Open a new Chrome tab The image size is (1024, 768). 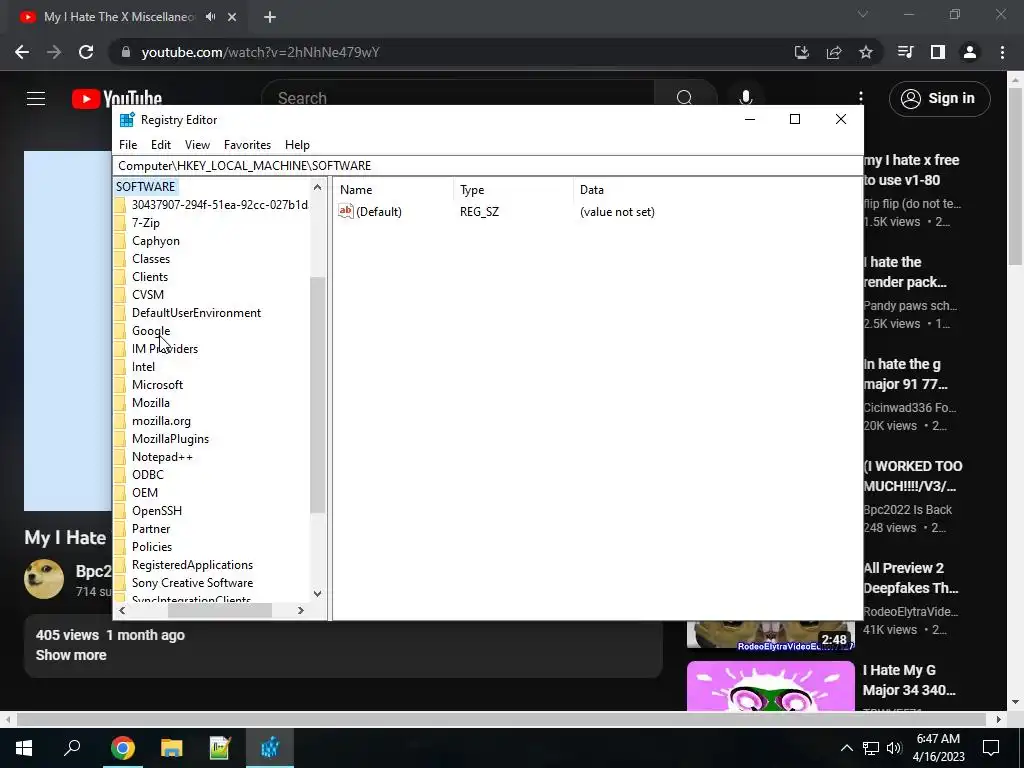click(x=270, y=17)
